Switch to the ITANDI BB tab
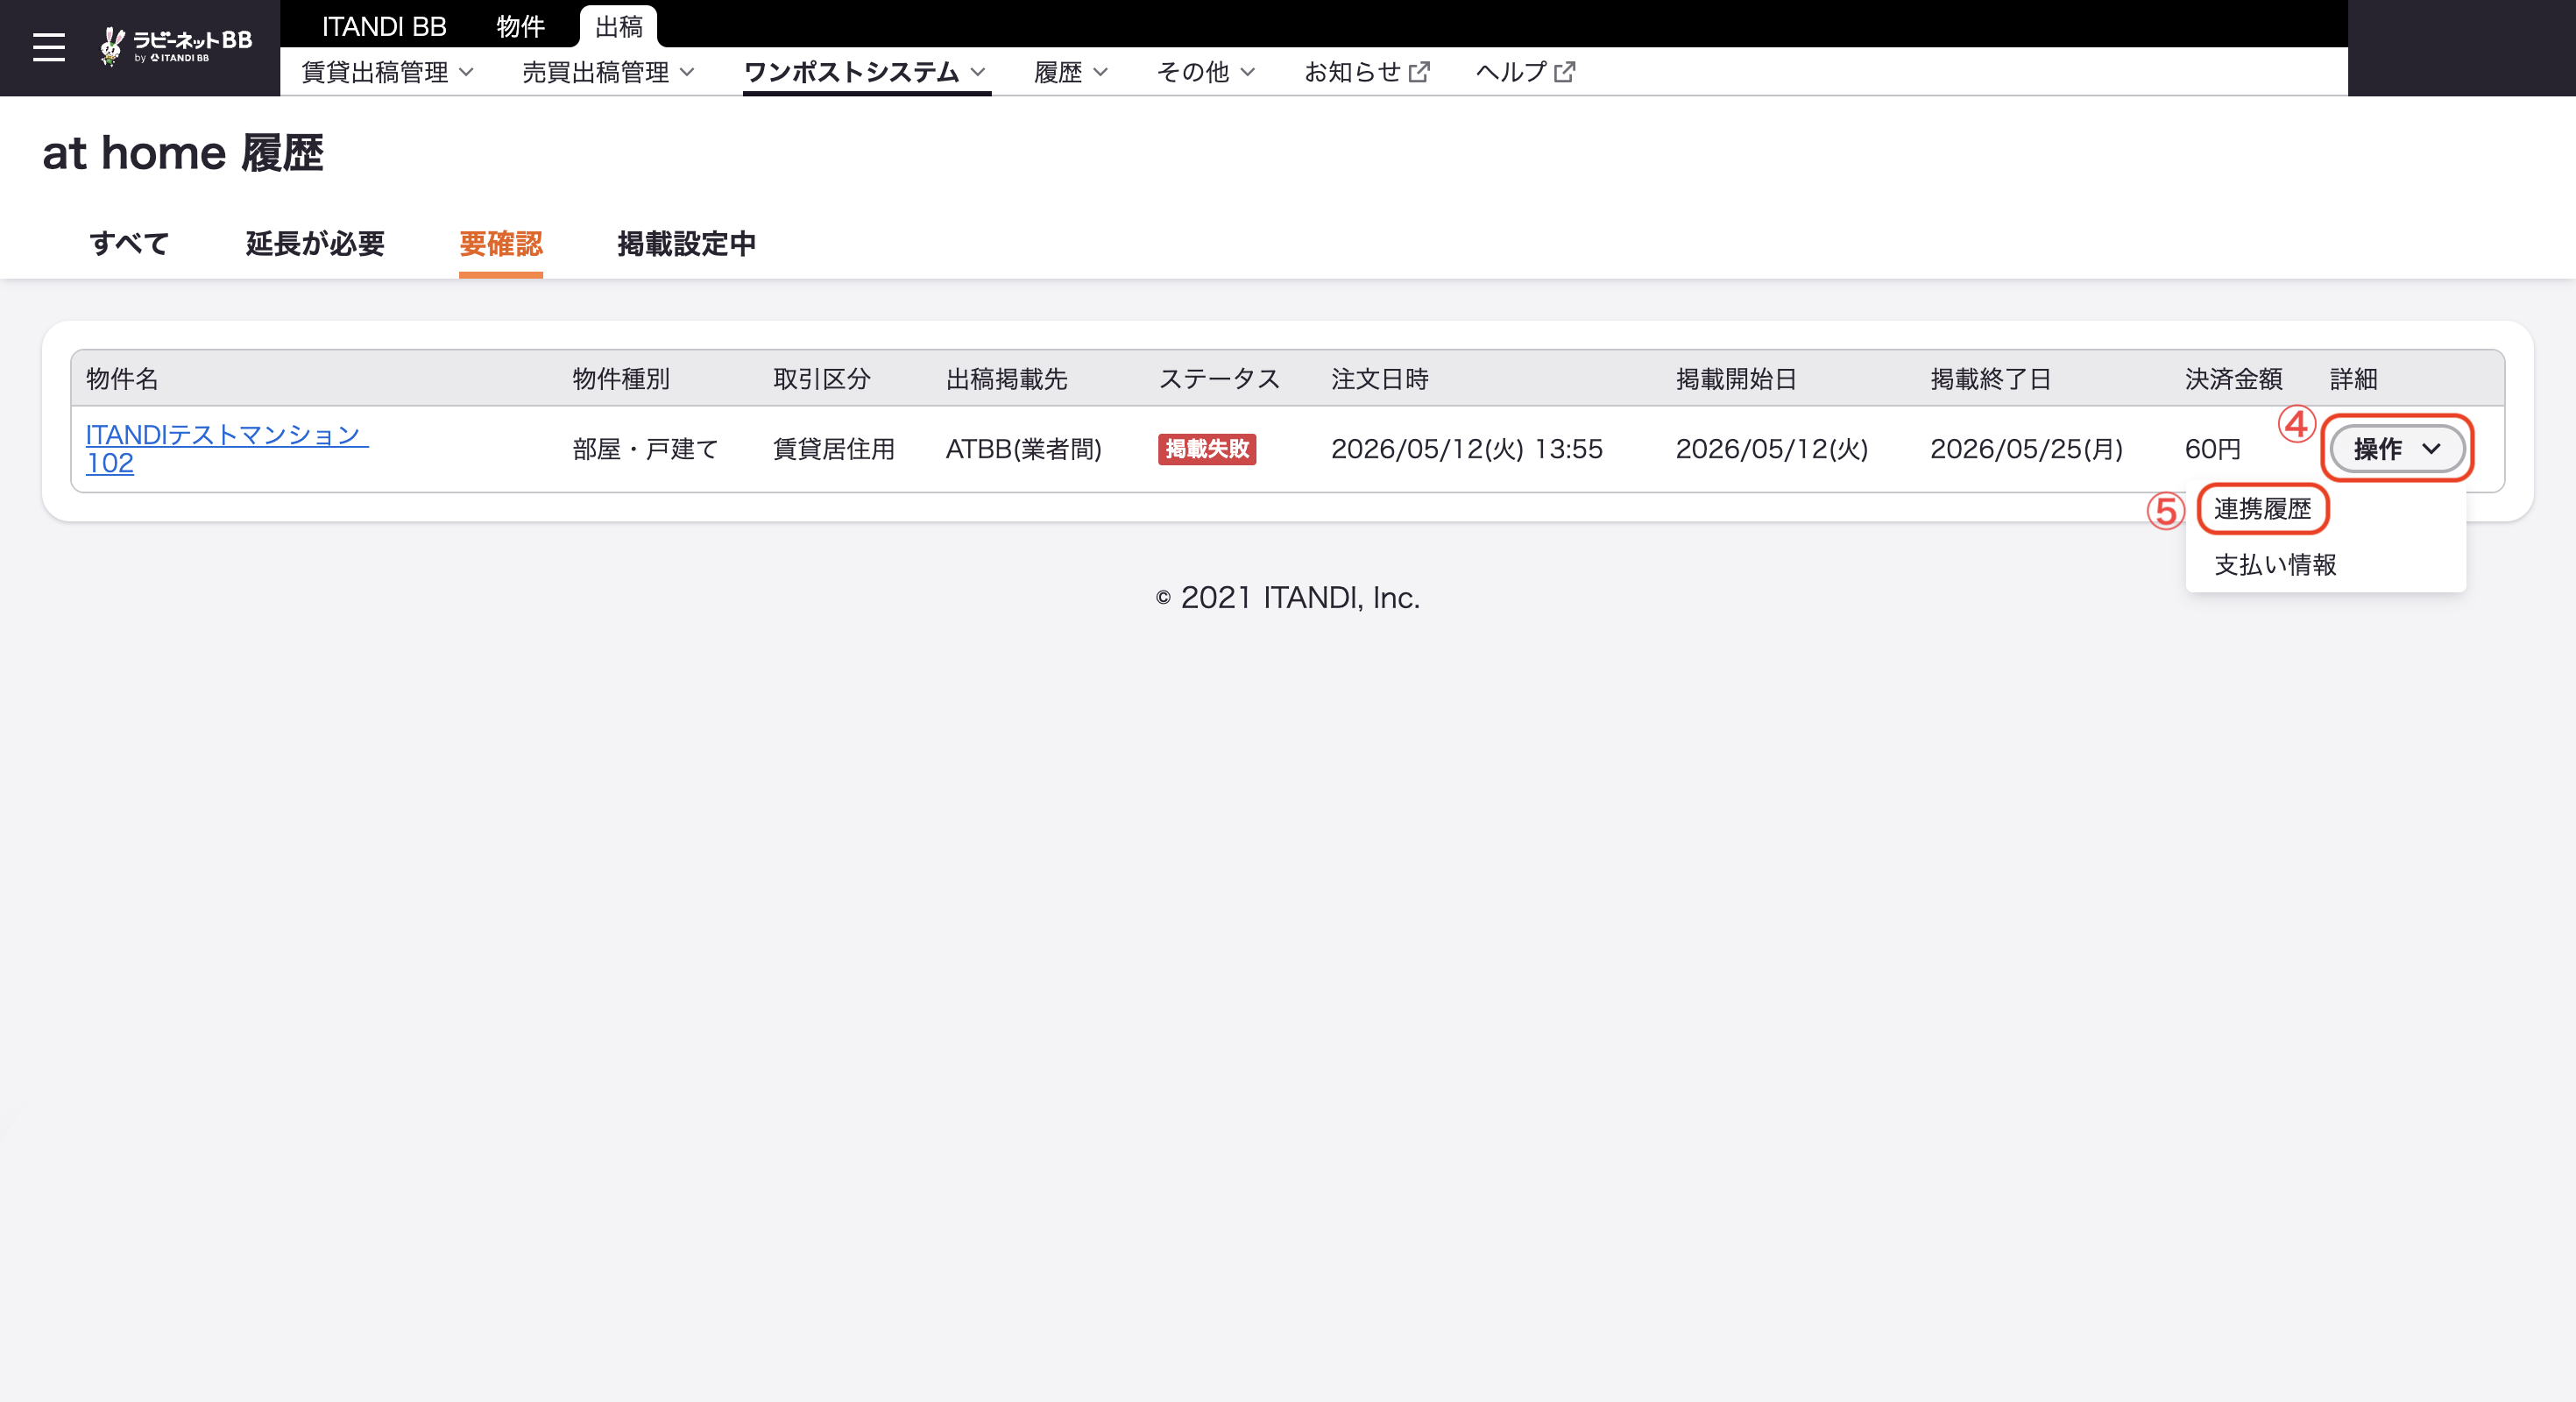This screenshot has height=1402, width=2576. [384, 26]
